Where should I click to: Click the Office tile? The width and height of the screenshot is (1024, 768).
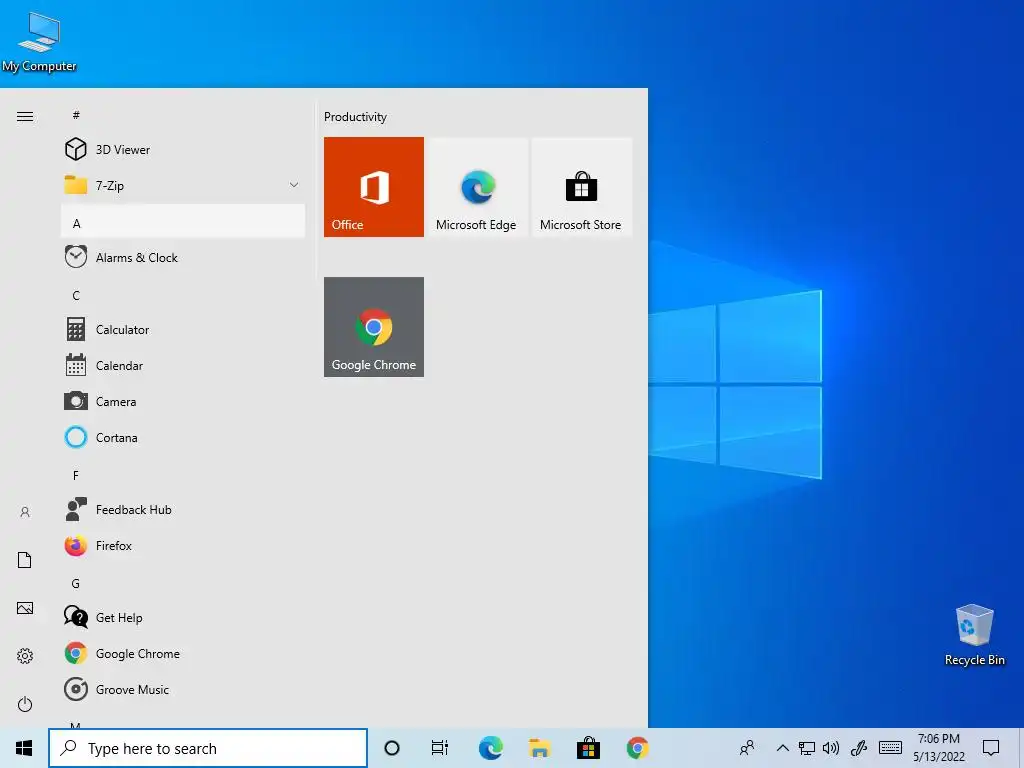(x=374, y=187)
